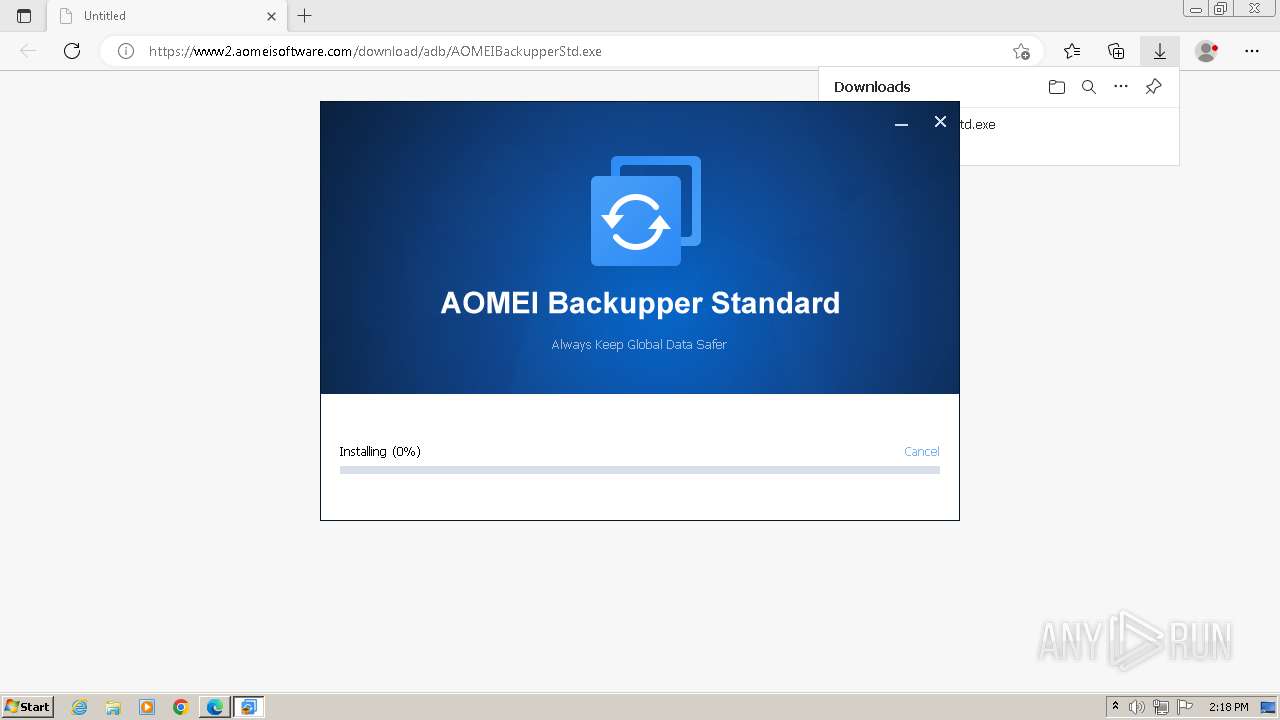View site information icon in address bar
The height and width of the screenshot is (720, 1280).
pyautogui.click(x=126, y=51)
